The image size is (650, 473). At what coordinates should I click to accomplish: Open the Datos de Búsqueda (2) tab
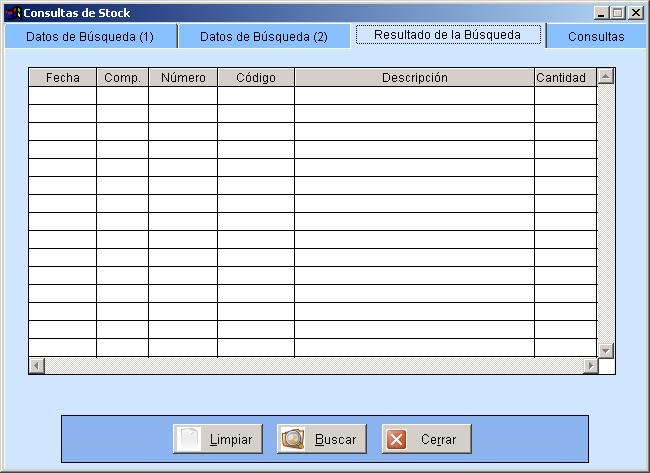pos(264,36)
